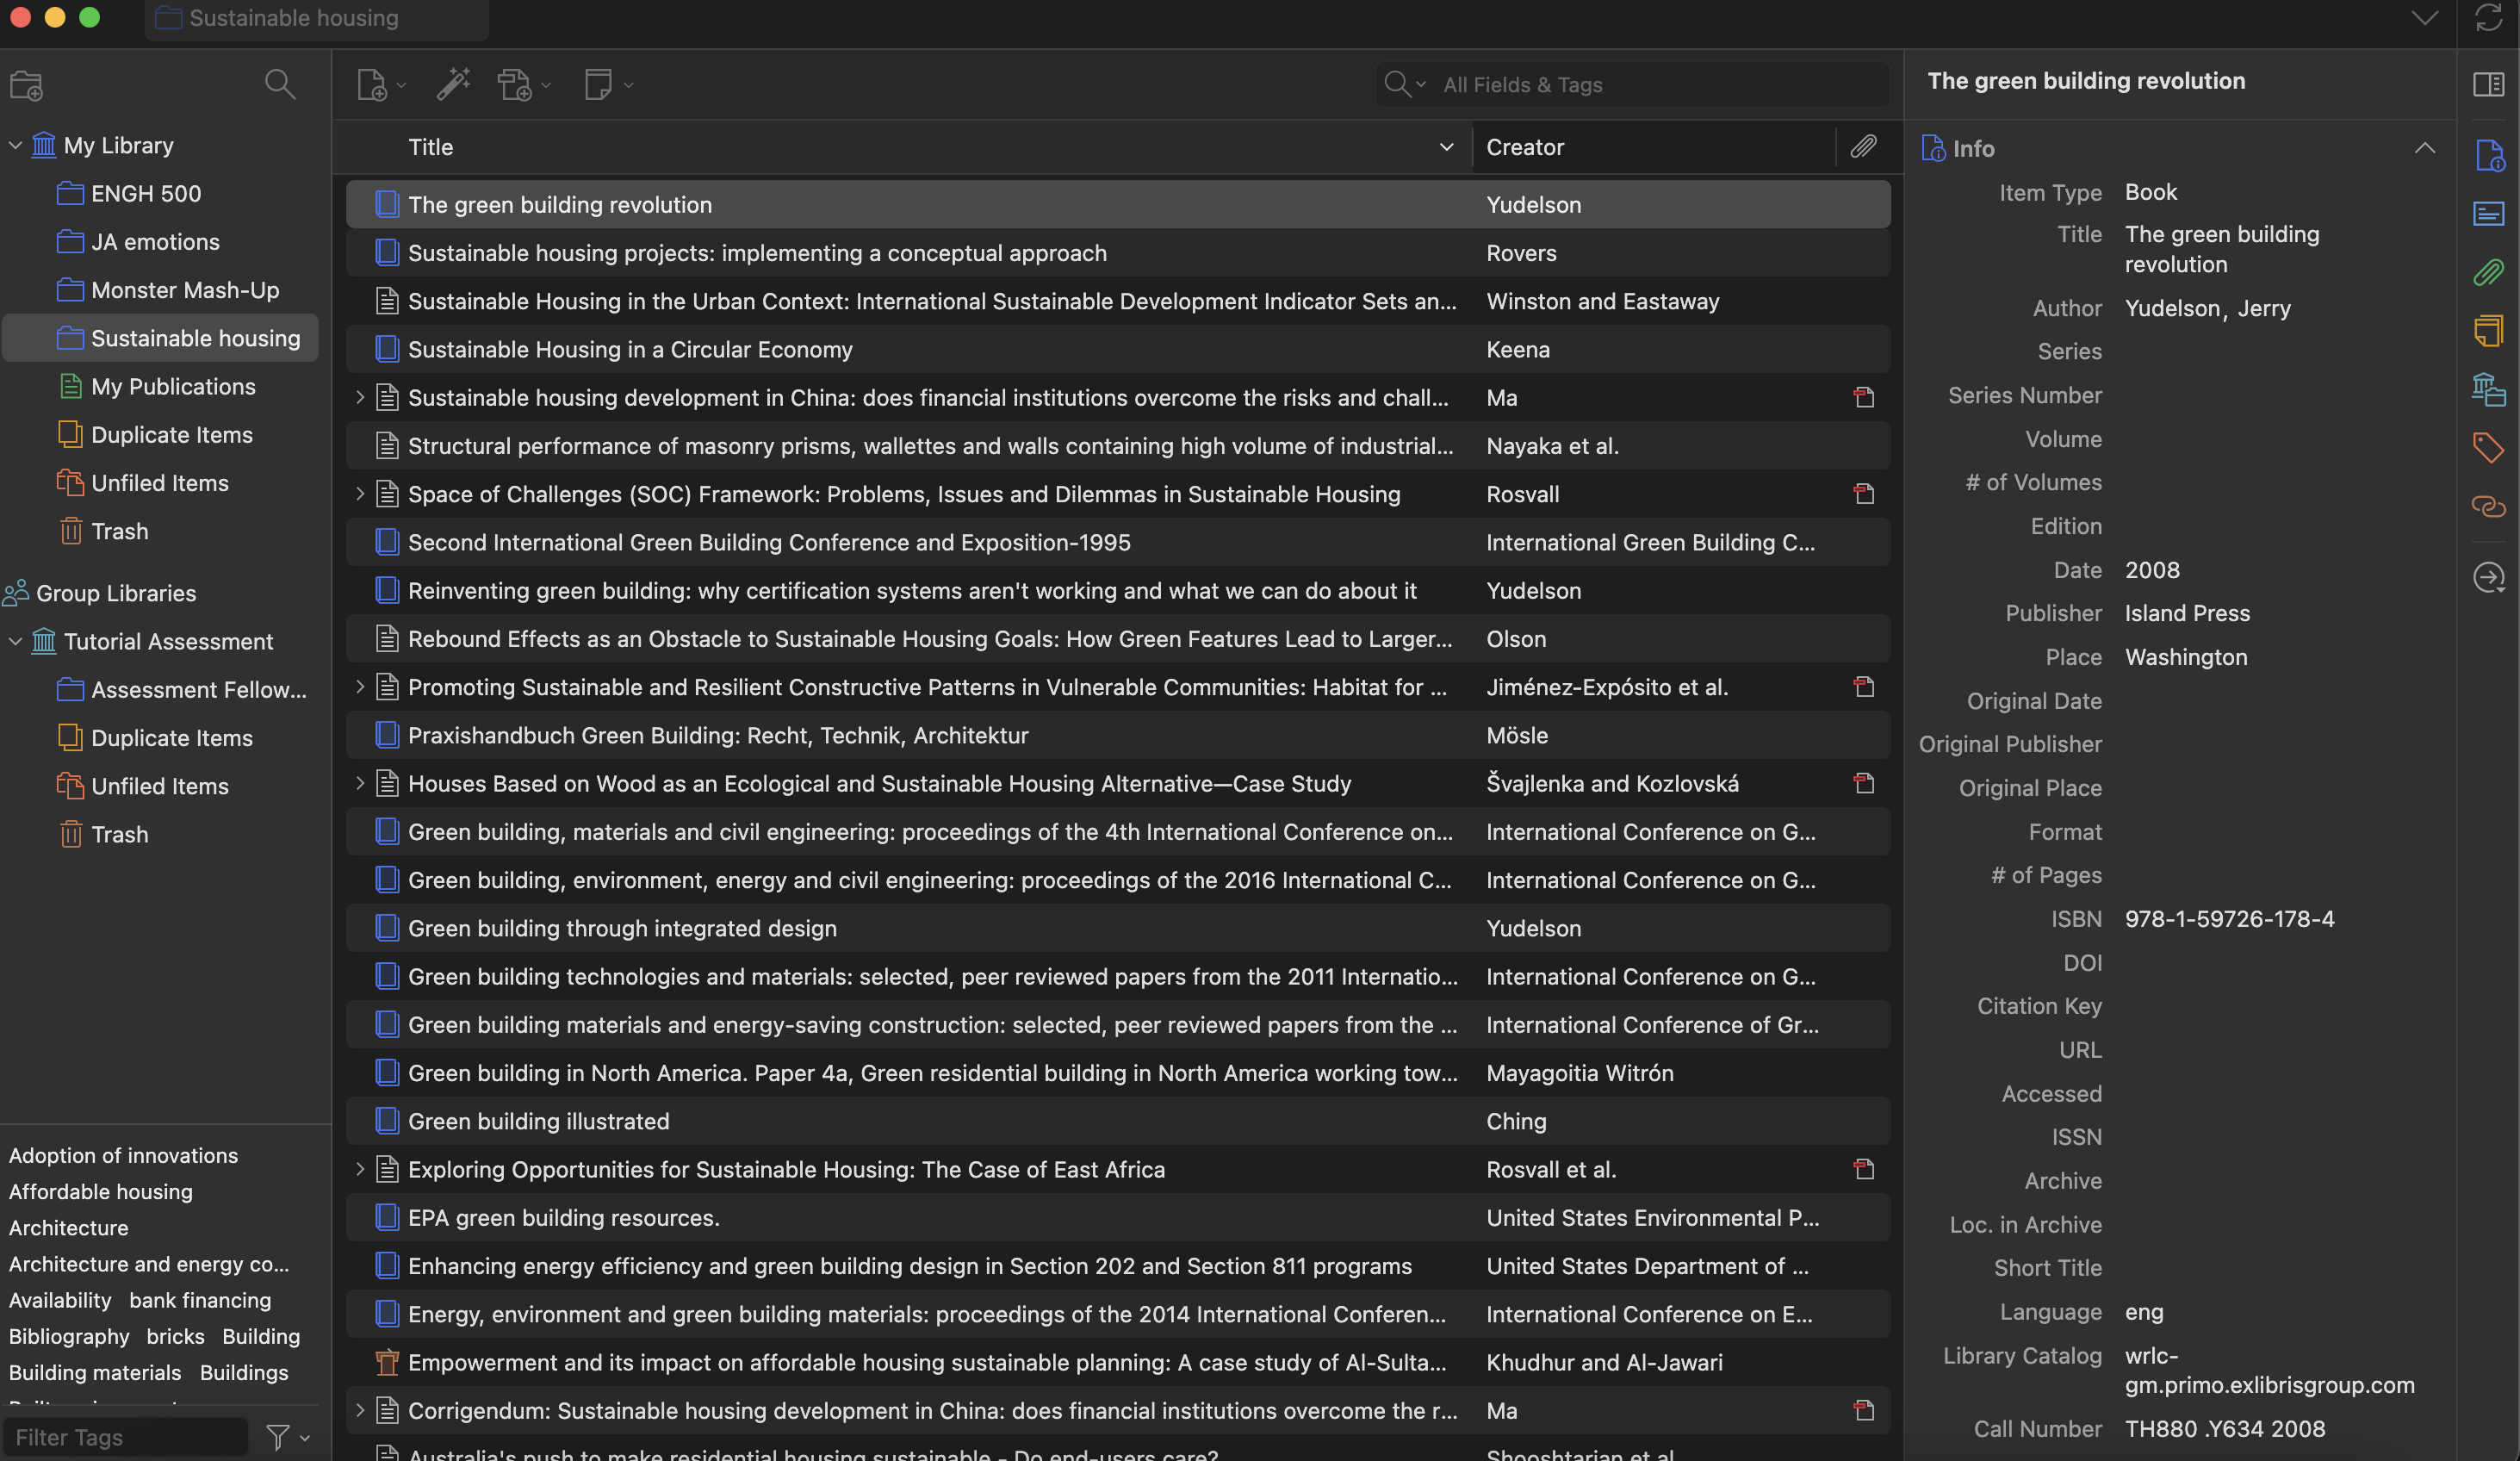Viewport: 2520px width, 1461px height.
Task: Click PDF icon on Houses Based on Wood row
Action: pos(1863,783)
